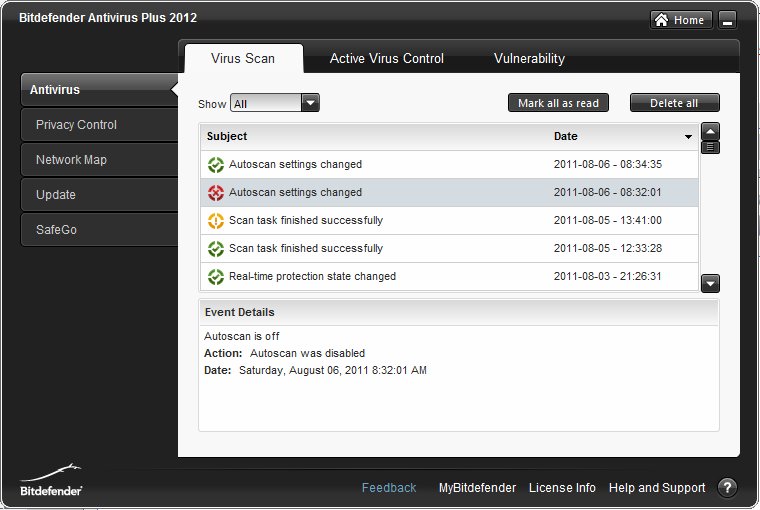Viewport: 760px width, 510px height.
Task: Select Scan task finished successfully at 12:33:28
Action: 449,249
